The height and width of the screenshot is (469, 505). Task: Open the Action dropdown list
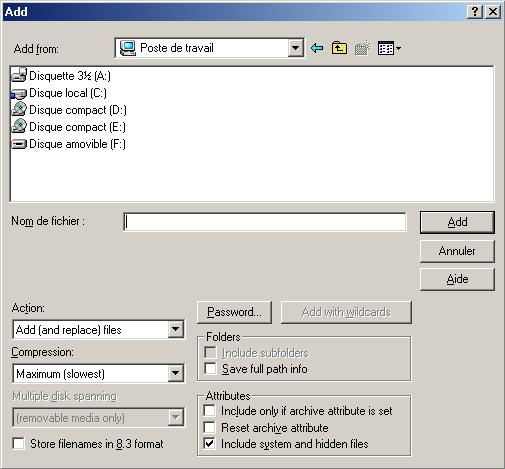pyautogui.click(x=176, y=330)
